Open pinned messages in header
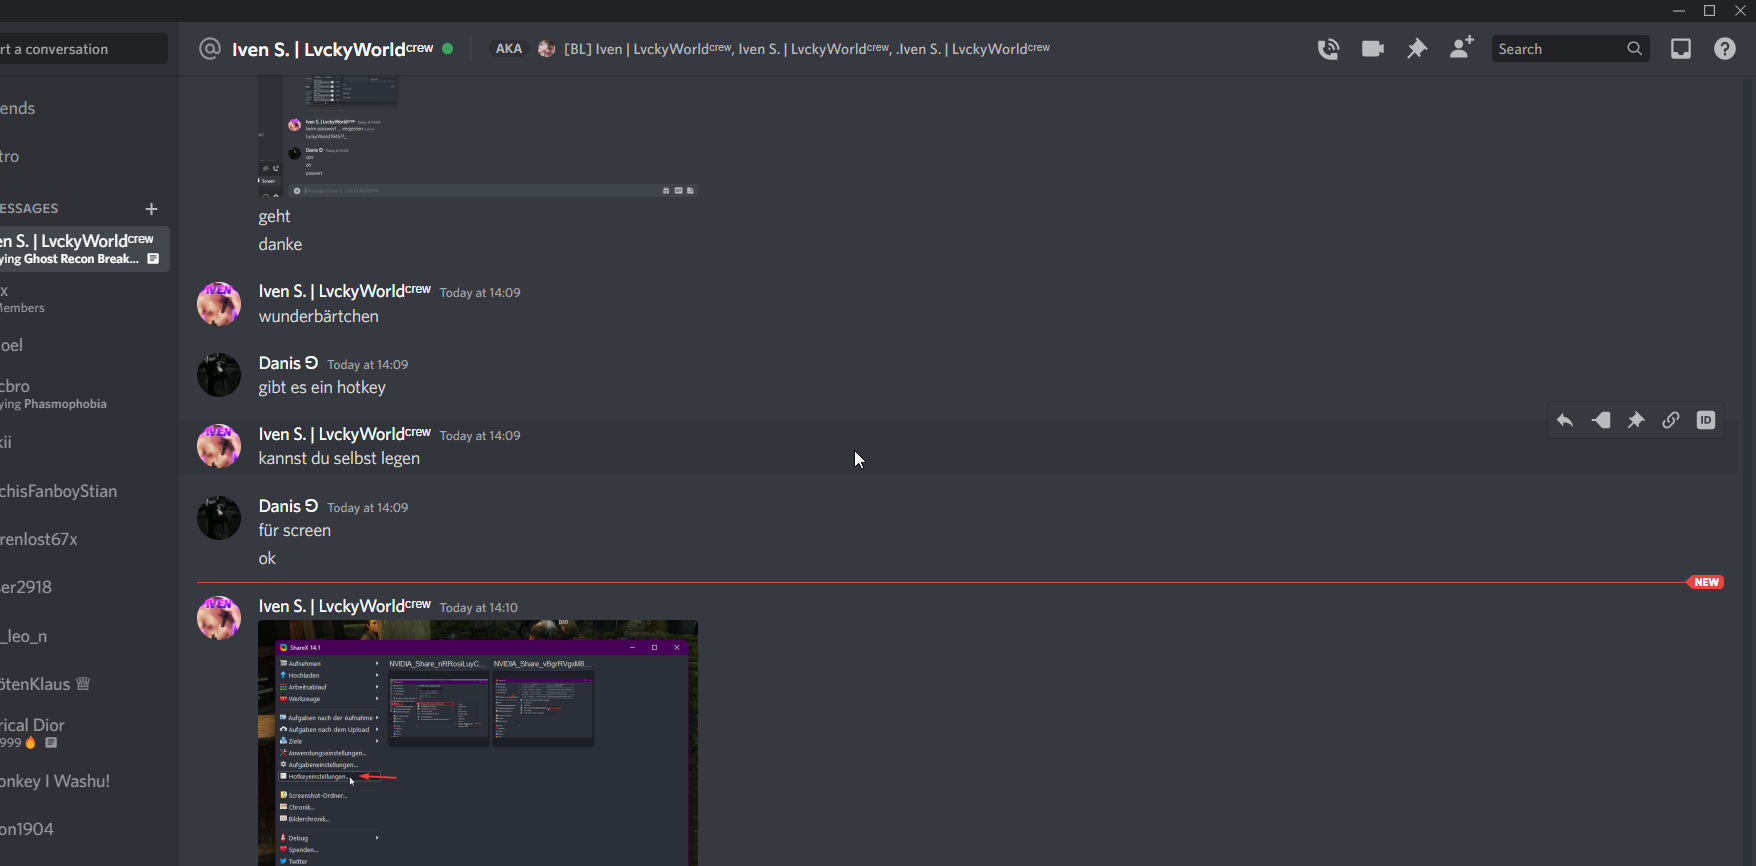Image resolution: width=1756 pixels, height=866 pixels. click(1417, 49)
